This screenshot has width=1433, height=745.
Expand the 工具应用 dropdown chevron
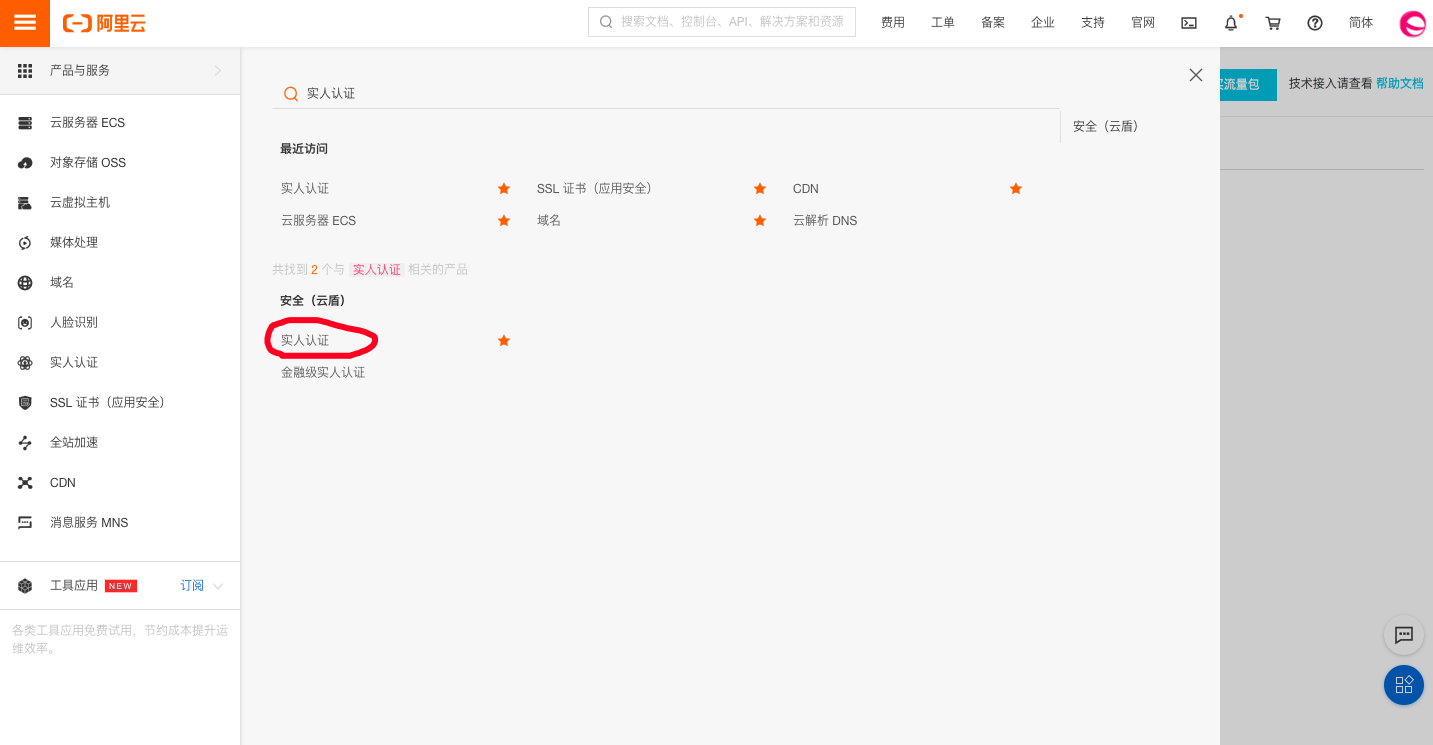pos(218,586)
